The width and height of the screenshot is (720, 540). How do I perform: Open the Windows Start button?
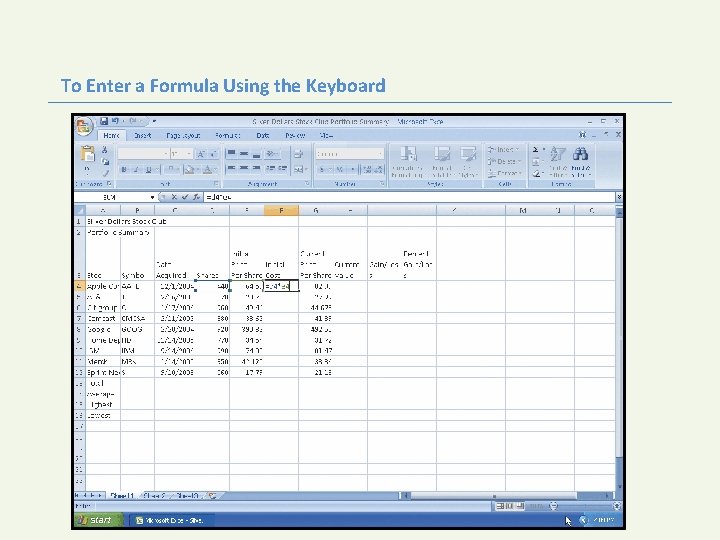coord(97,520)
